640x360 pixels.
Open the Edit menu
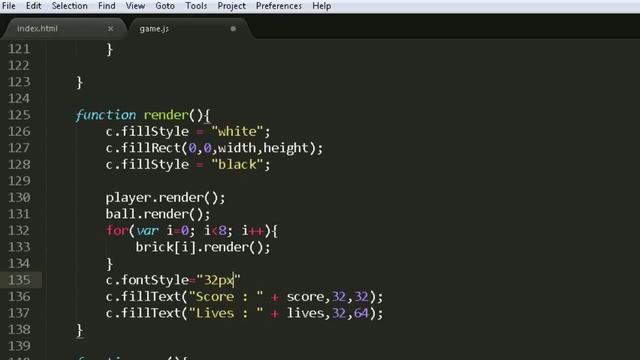click(33, 6)
